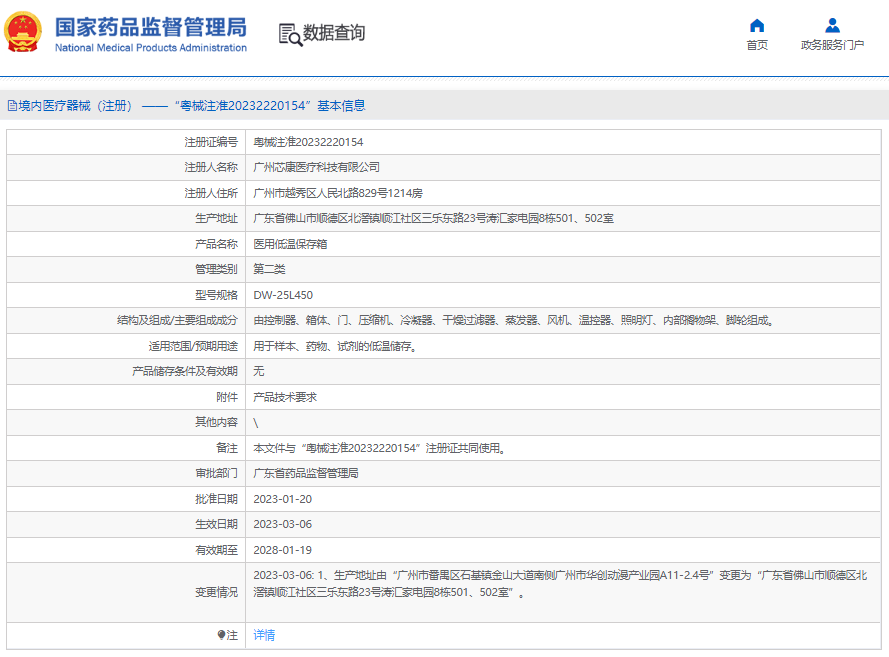Click the document icon before 境内医疗器械
Screen dimensions: 889x657
[12, 106]
